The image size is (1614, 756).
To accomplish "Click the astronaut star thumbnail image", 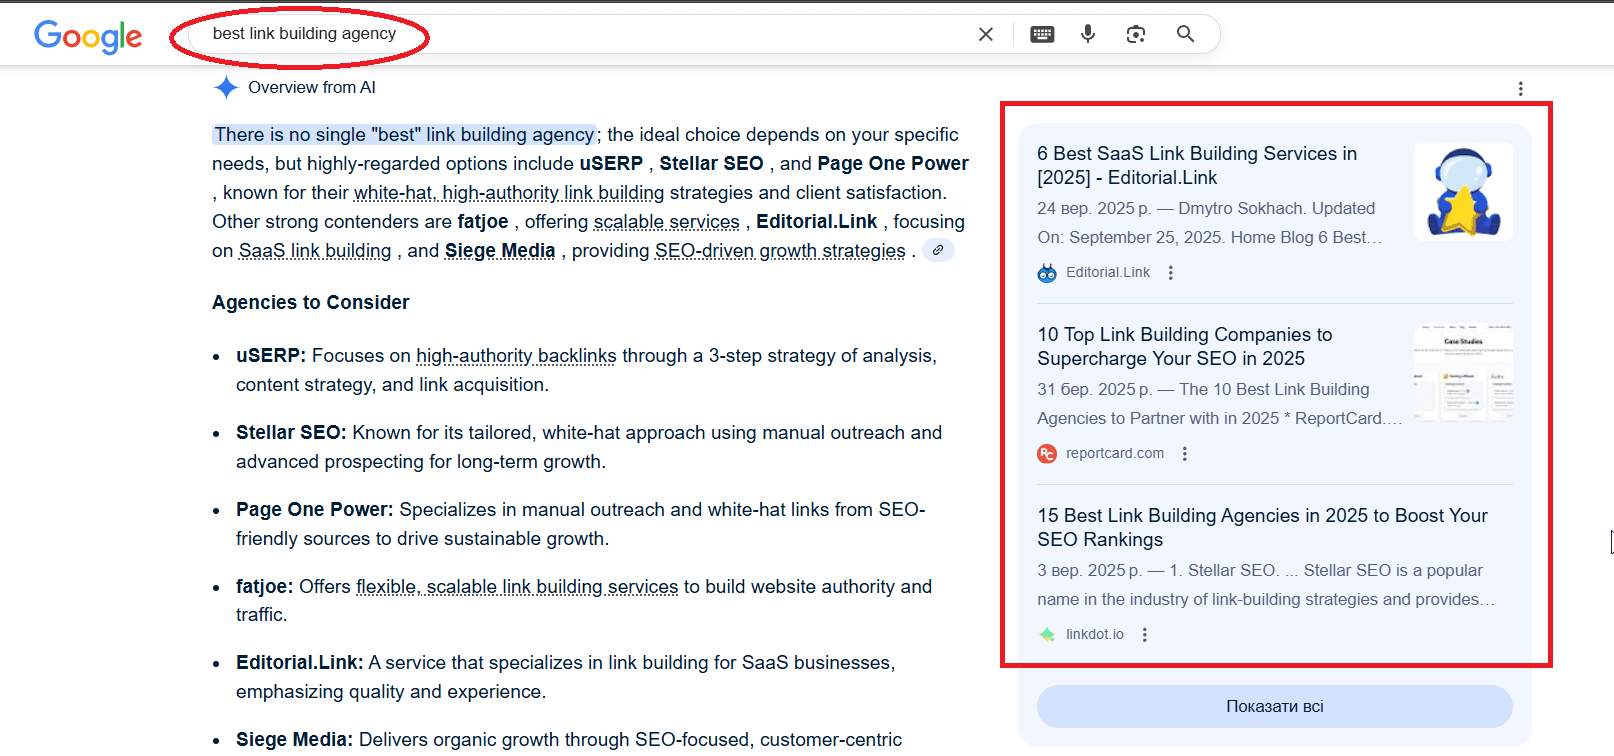I will pyautogui.click(x=1462, y=191).
